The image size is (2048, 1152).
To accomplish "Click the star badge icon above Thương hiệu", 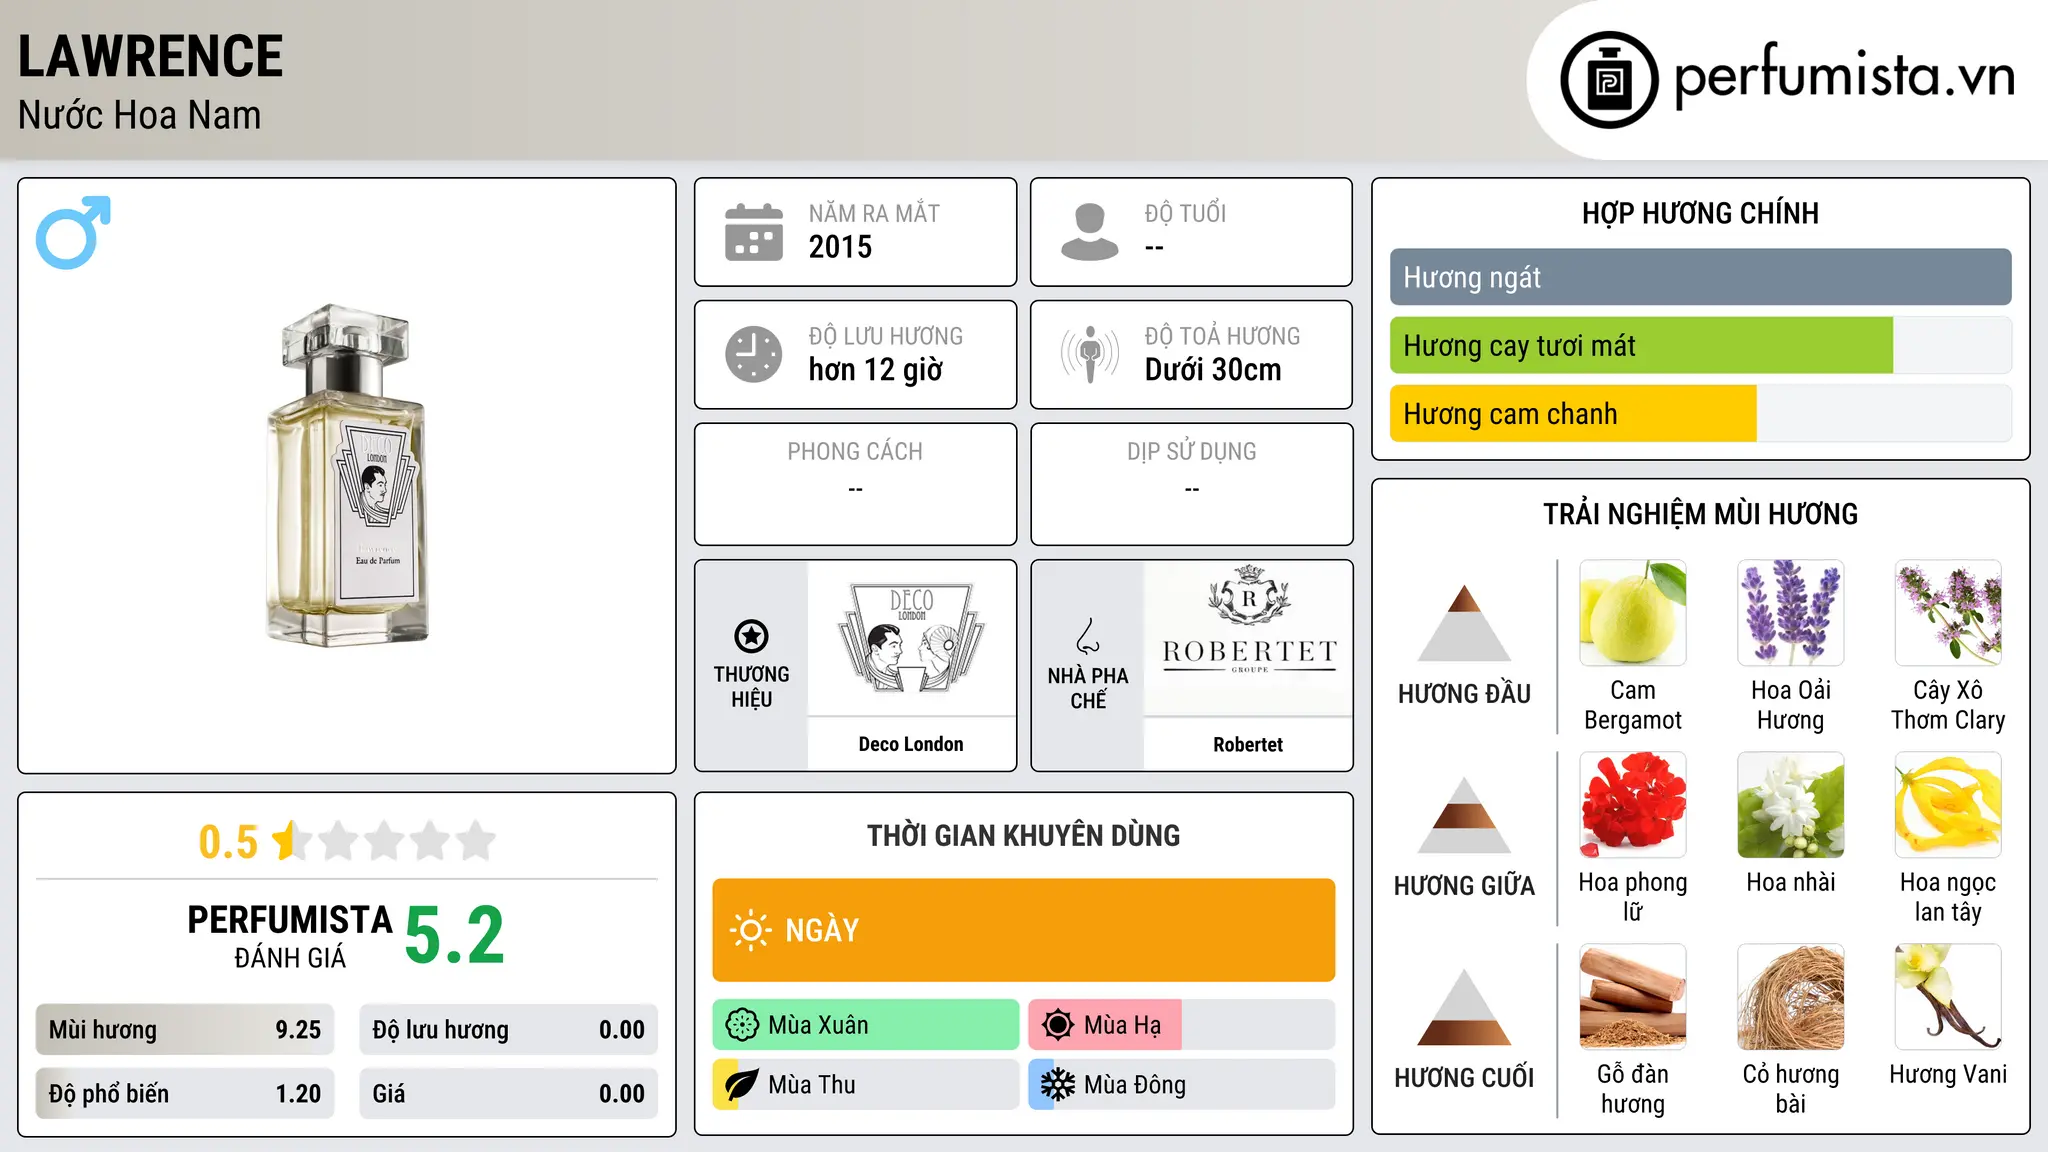I will [751, 636].
